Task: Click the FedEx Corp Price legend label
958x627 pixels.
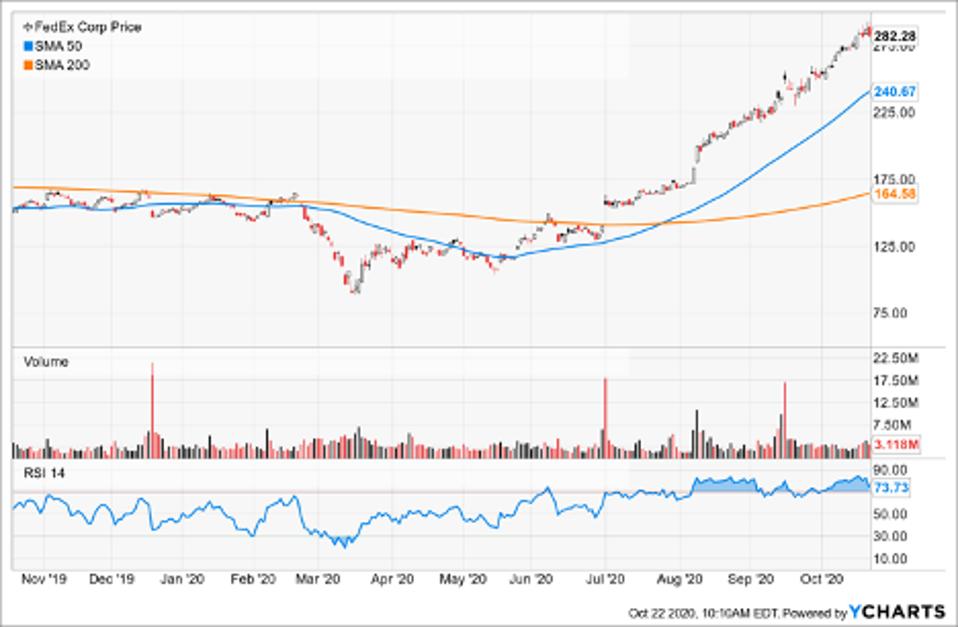Action: pyautogui.click(x=88, y=27)
